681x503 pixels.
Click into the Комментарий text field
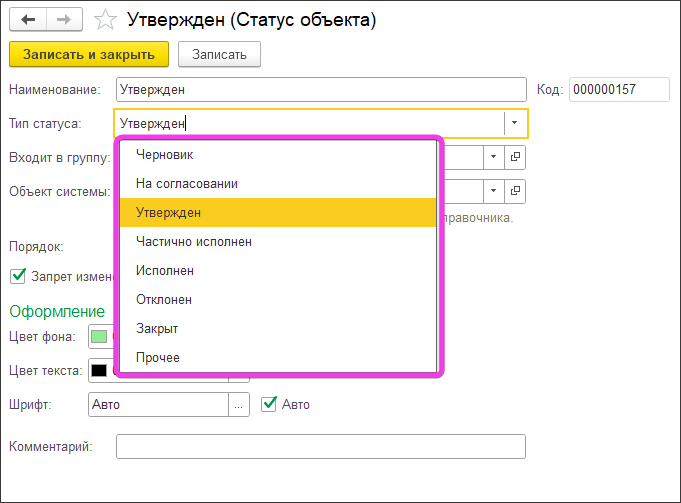click(320, 446)
